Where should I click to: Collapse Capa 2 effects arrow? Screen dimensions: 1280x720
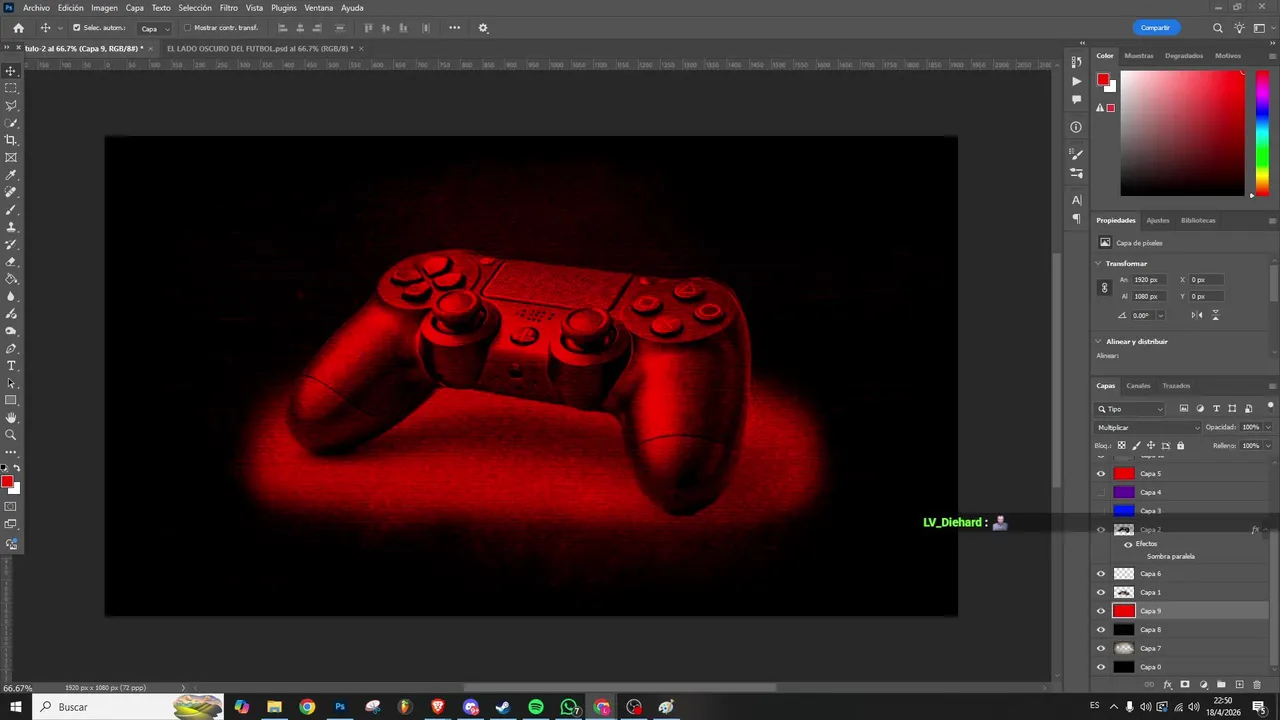coord(1266,530)
